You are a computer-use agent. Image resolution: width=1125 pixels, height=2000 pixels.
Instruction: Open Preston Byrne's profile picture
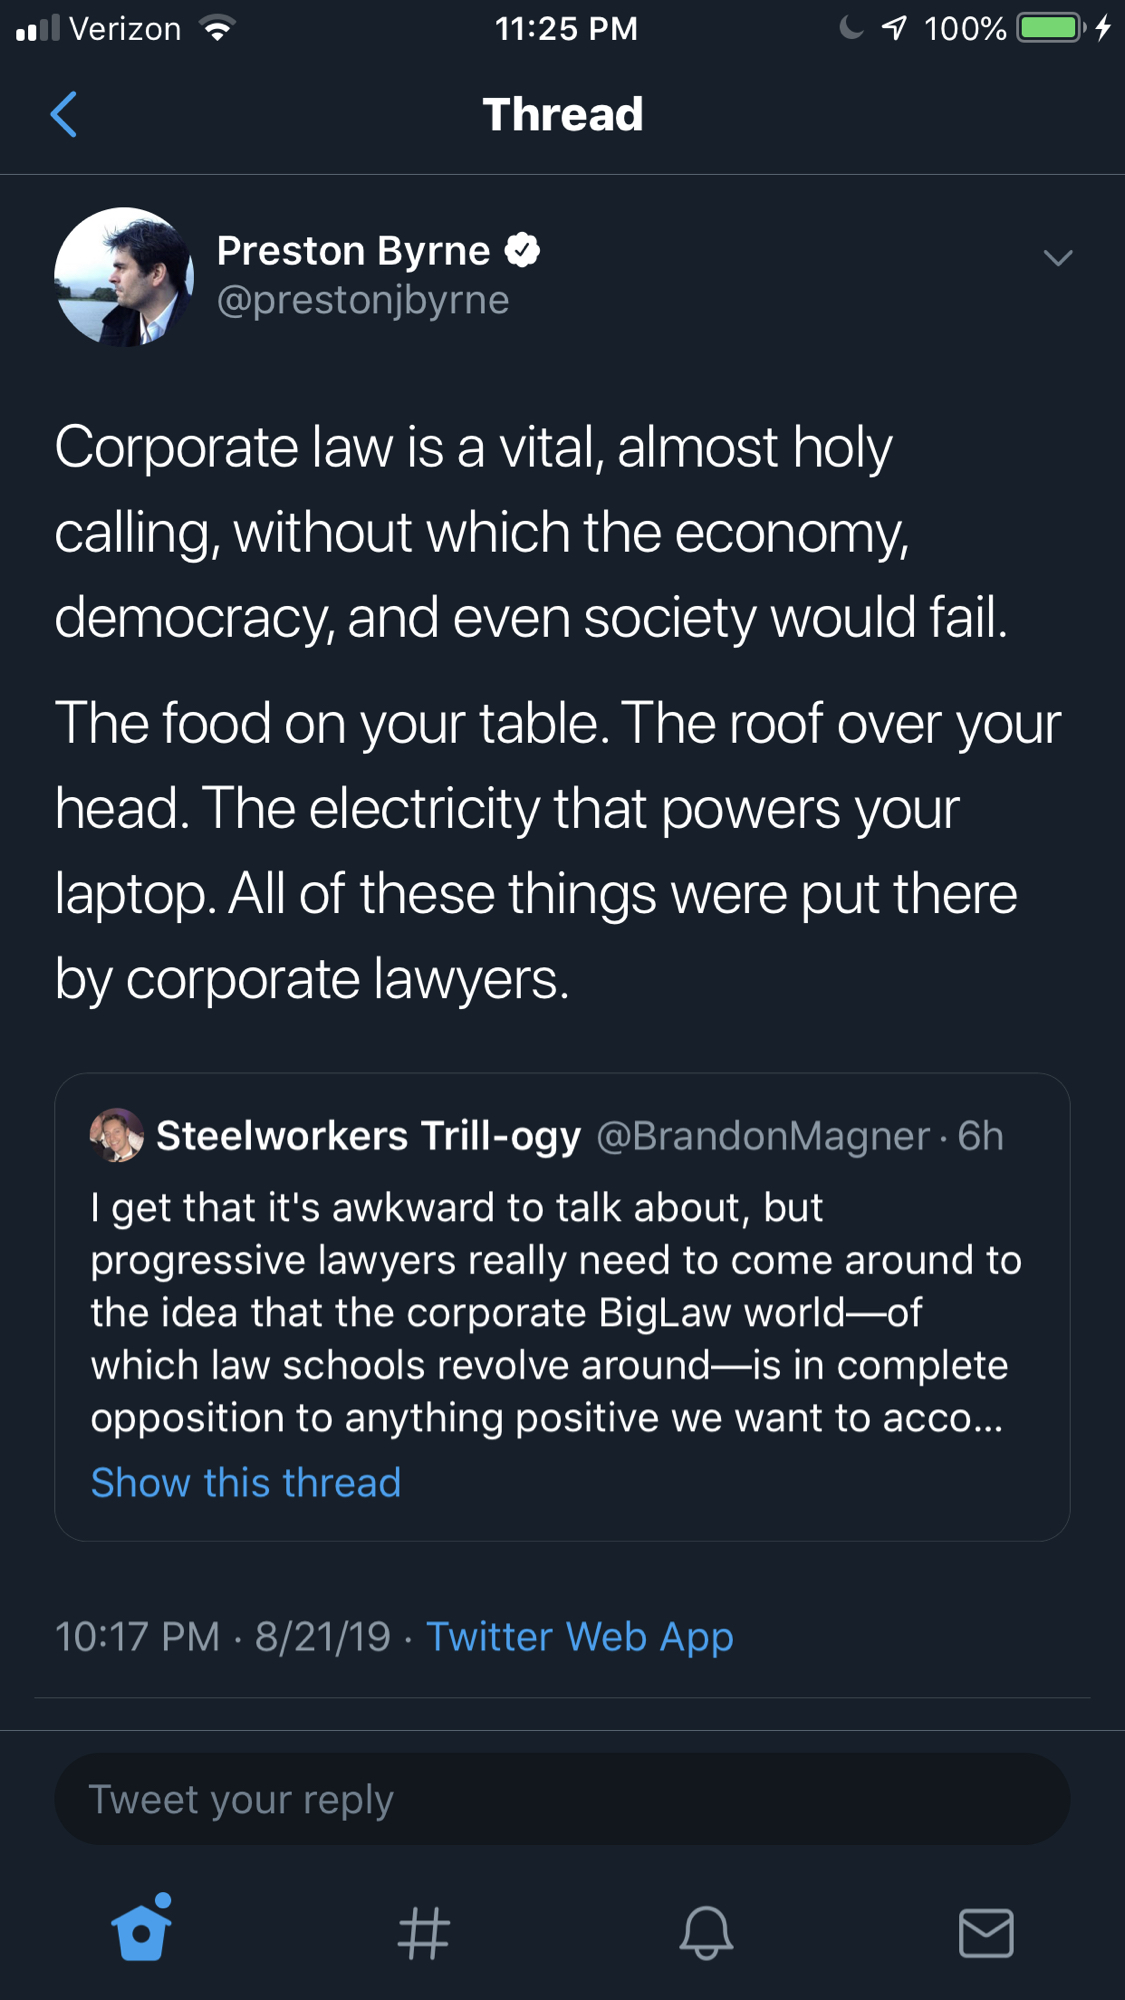click(124, 277)
